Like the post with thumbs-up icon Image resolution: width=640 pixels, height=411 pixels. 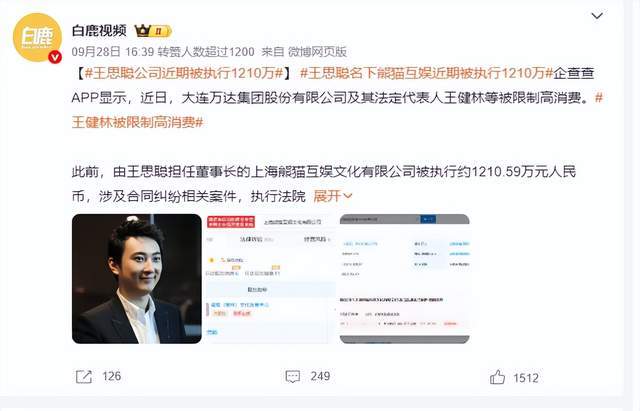(x=497, y=377)
